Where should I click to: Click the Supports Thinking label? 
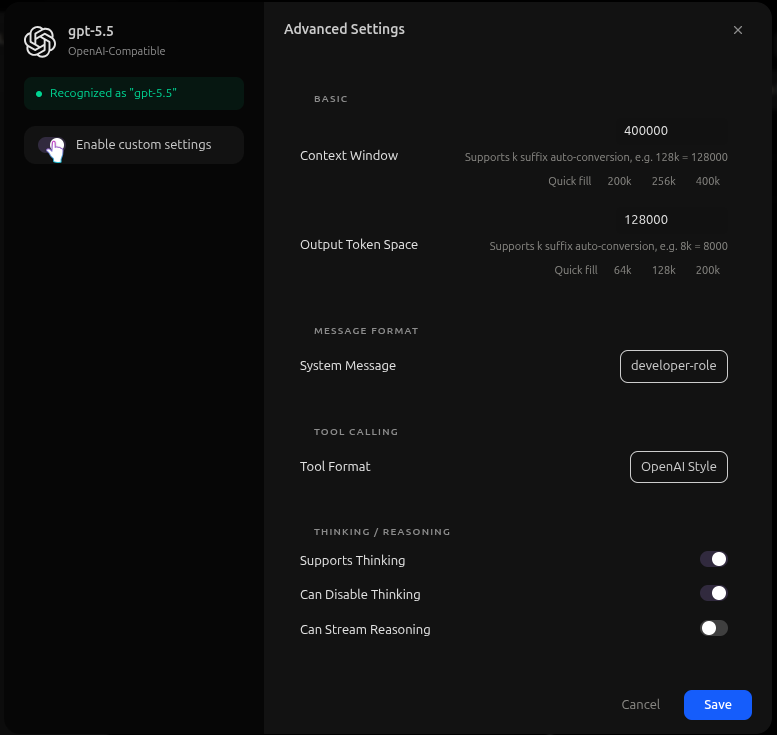point(352,561)
